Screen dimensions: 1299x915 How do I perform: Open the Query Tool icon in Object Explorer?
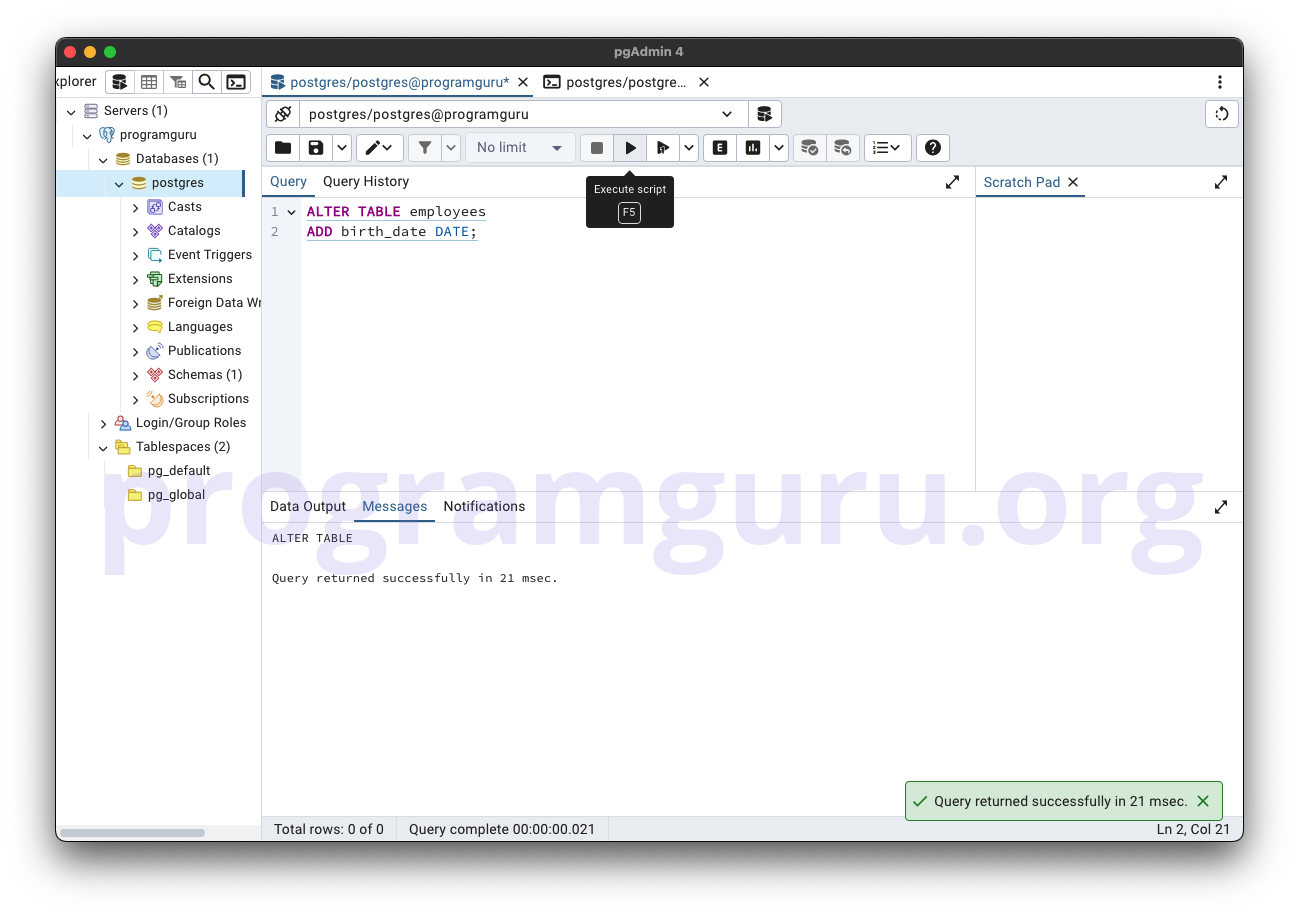click(119, 82)
